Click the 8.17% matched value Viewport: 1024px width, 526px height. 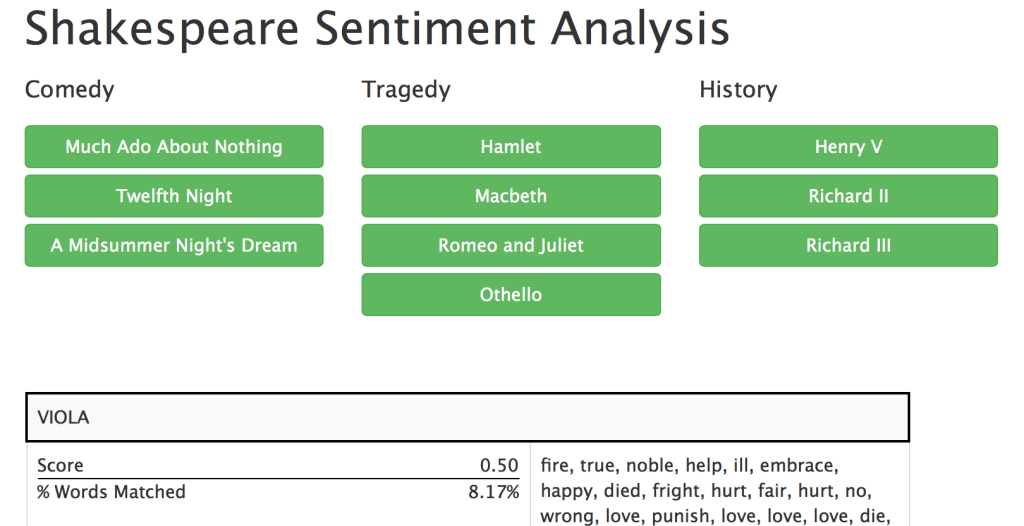(x=494, y=491)
